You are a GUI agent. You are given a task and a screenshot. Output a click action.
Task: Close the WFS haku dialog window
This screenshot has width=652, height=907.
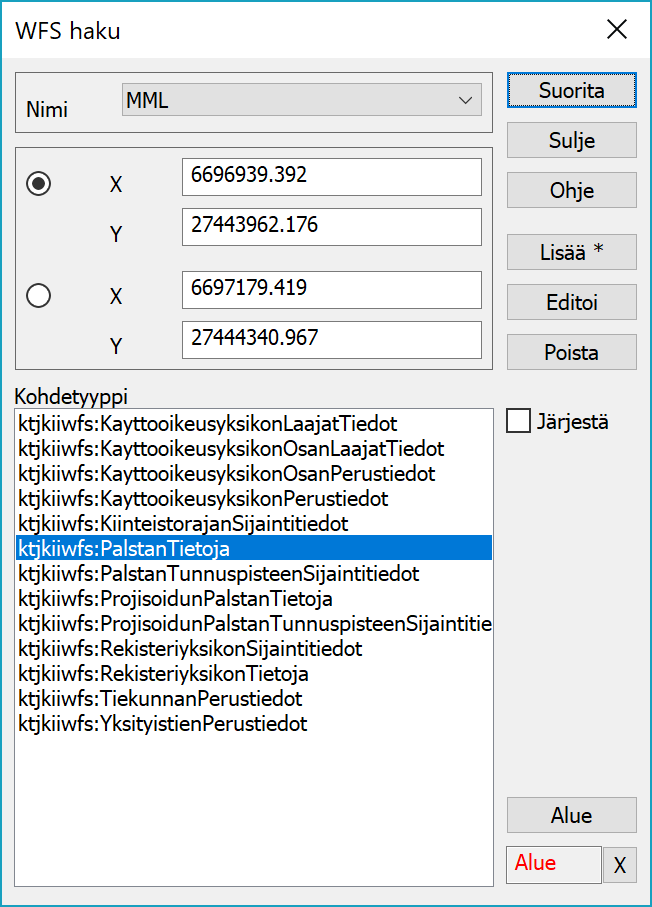(x=617, y=30)
